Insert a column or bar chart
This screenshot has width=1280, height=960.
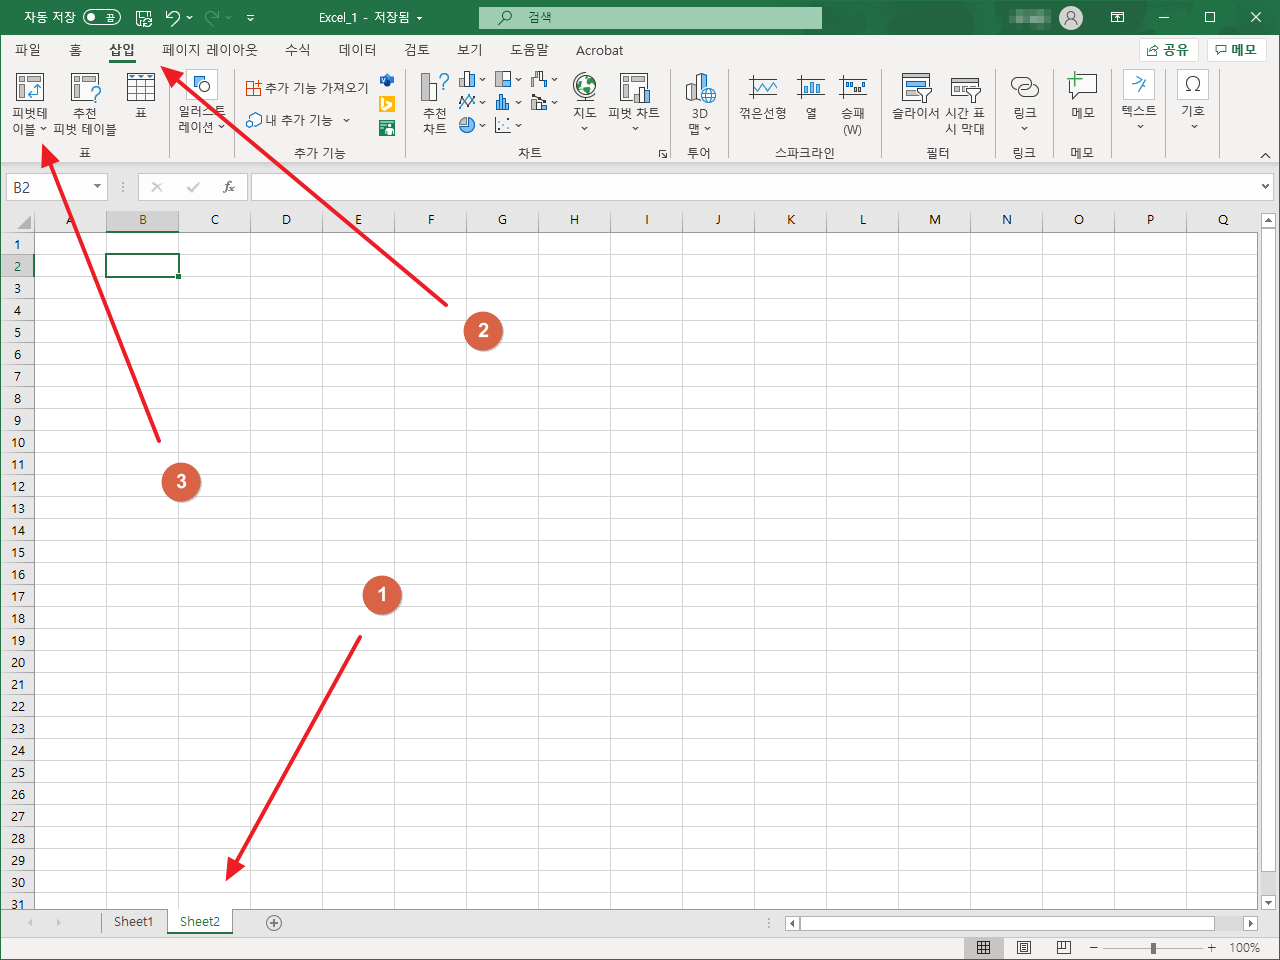pos(472,79)
